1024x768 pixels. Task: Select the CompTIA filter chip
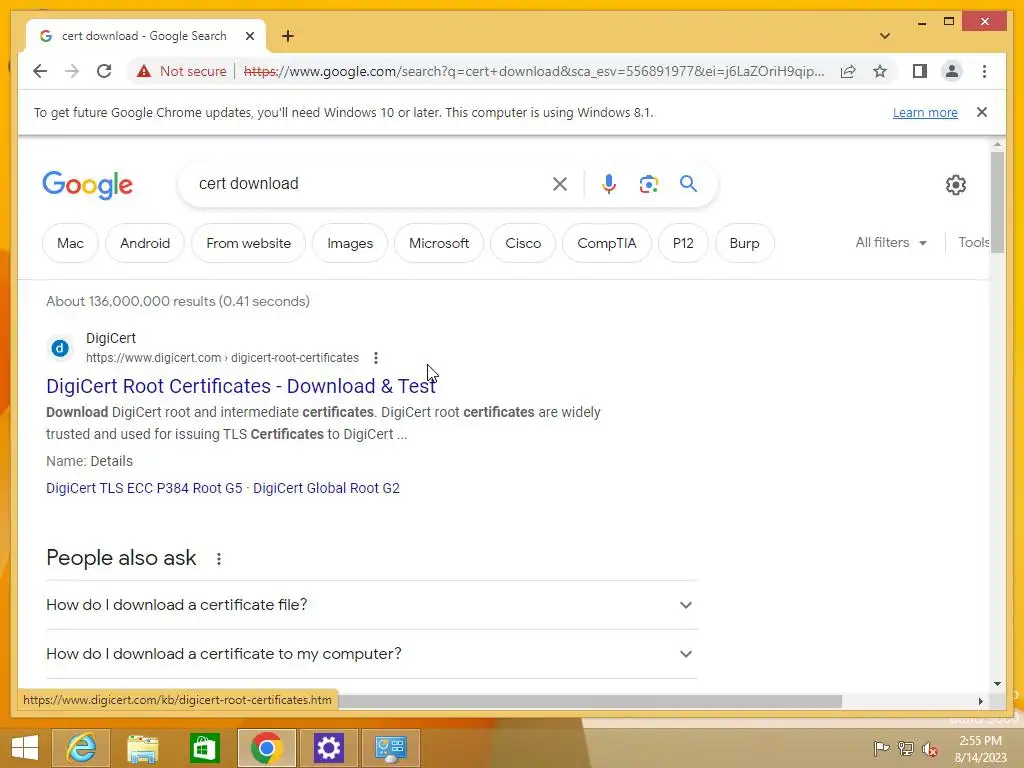(607, 243)
